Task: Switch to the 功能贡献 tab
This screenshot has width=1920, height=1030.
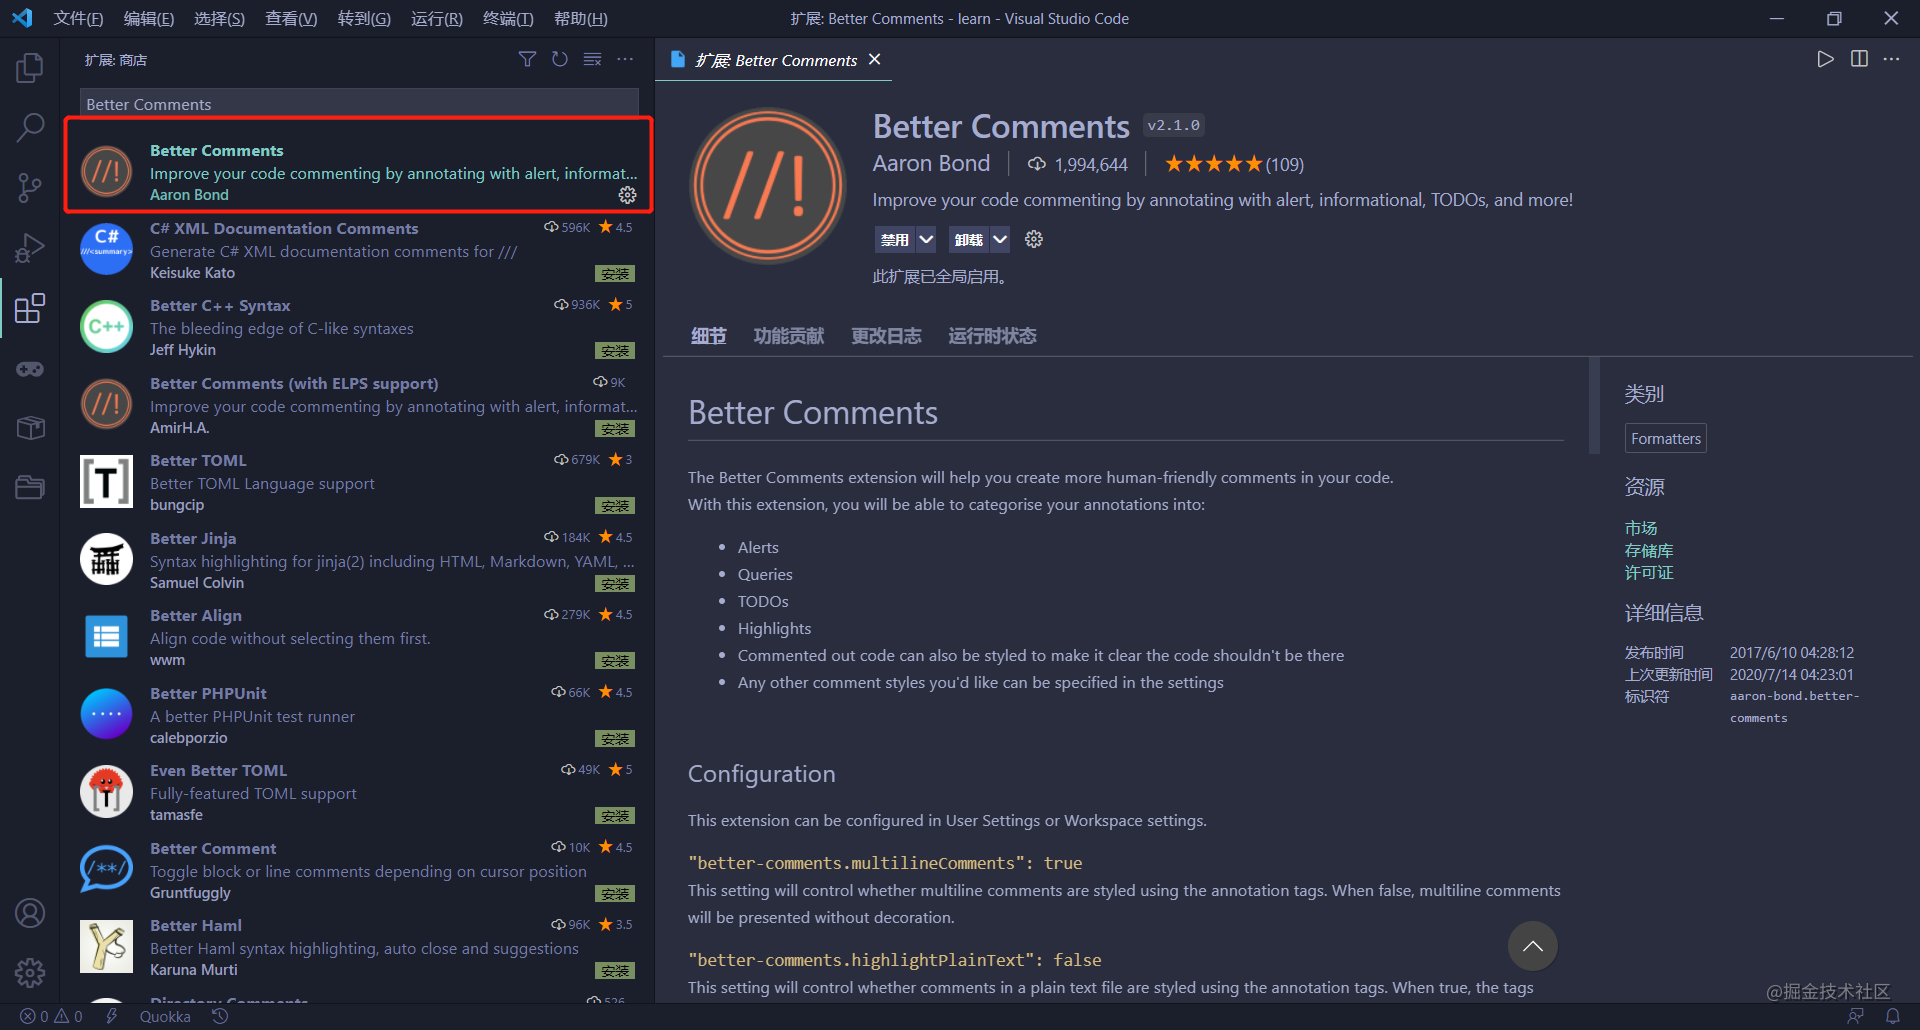Action: [x=789, y=336]
